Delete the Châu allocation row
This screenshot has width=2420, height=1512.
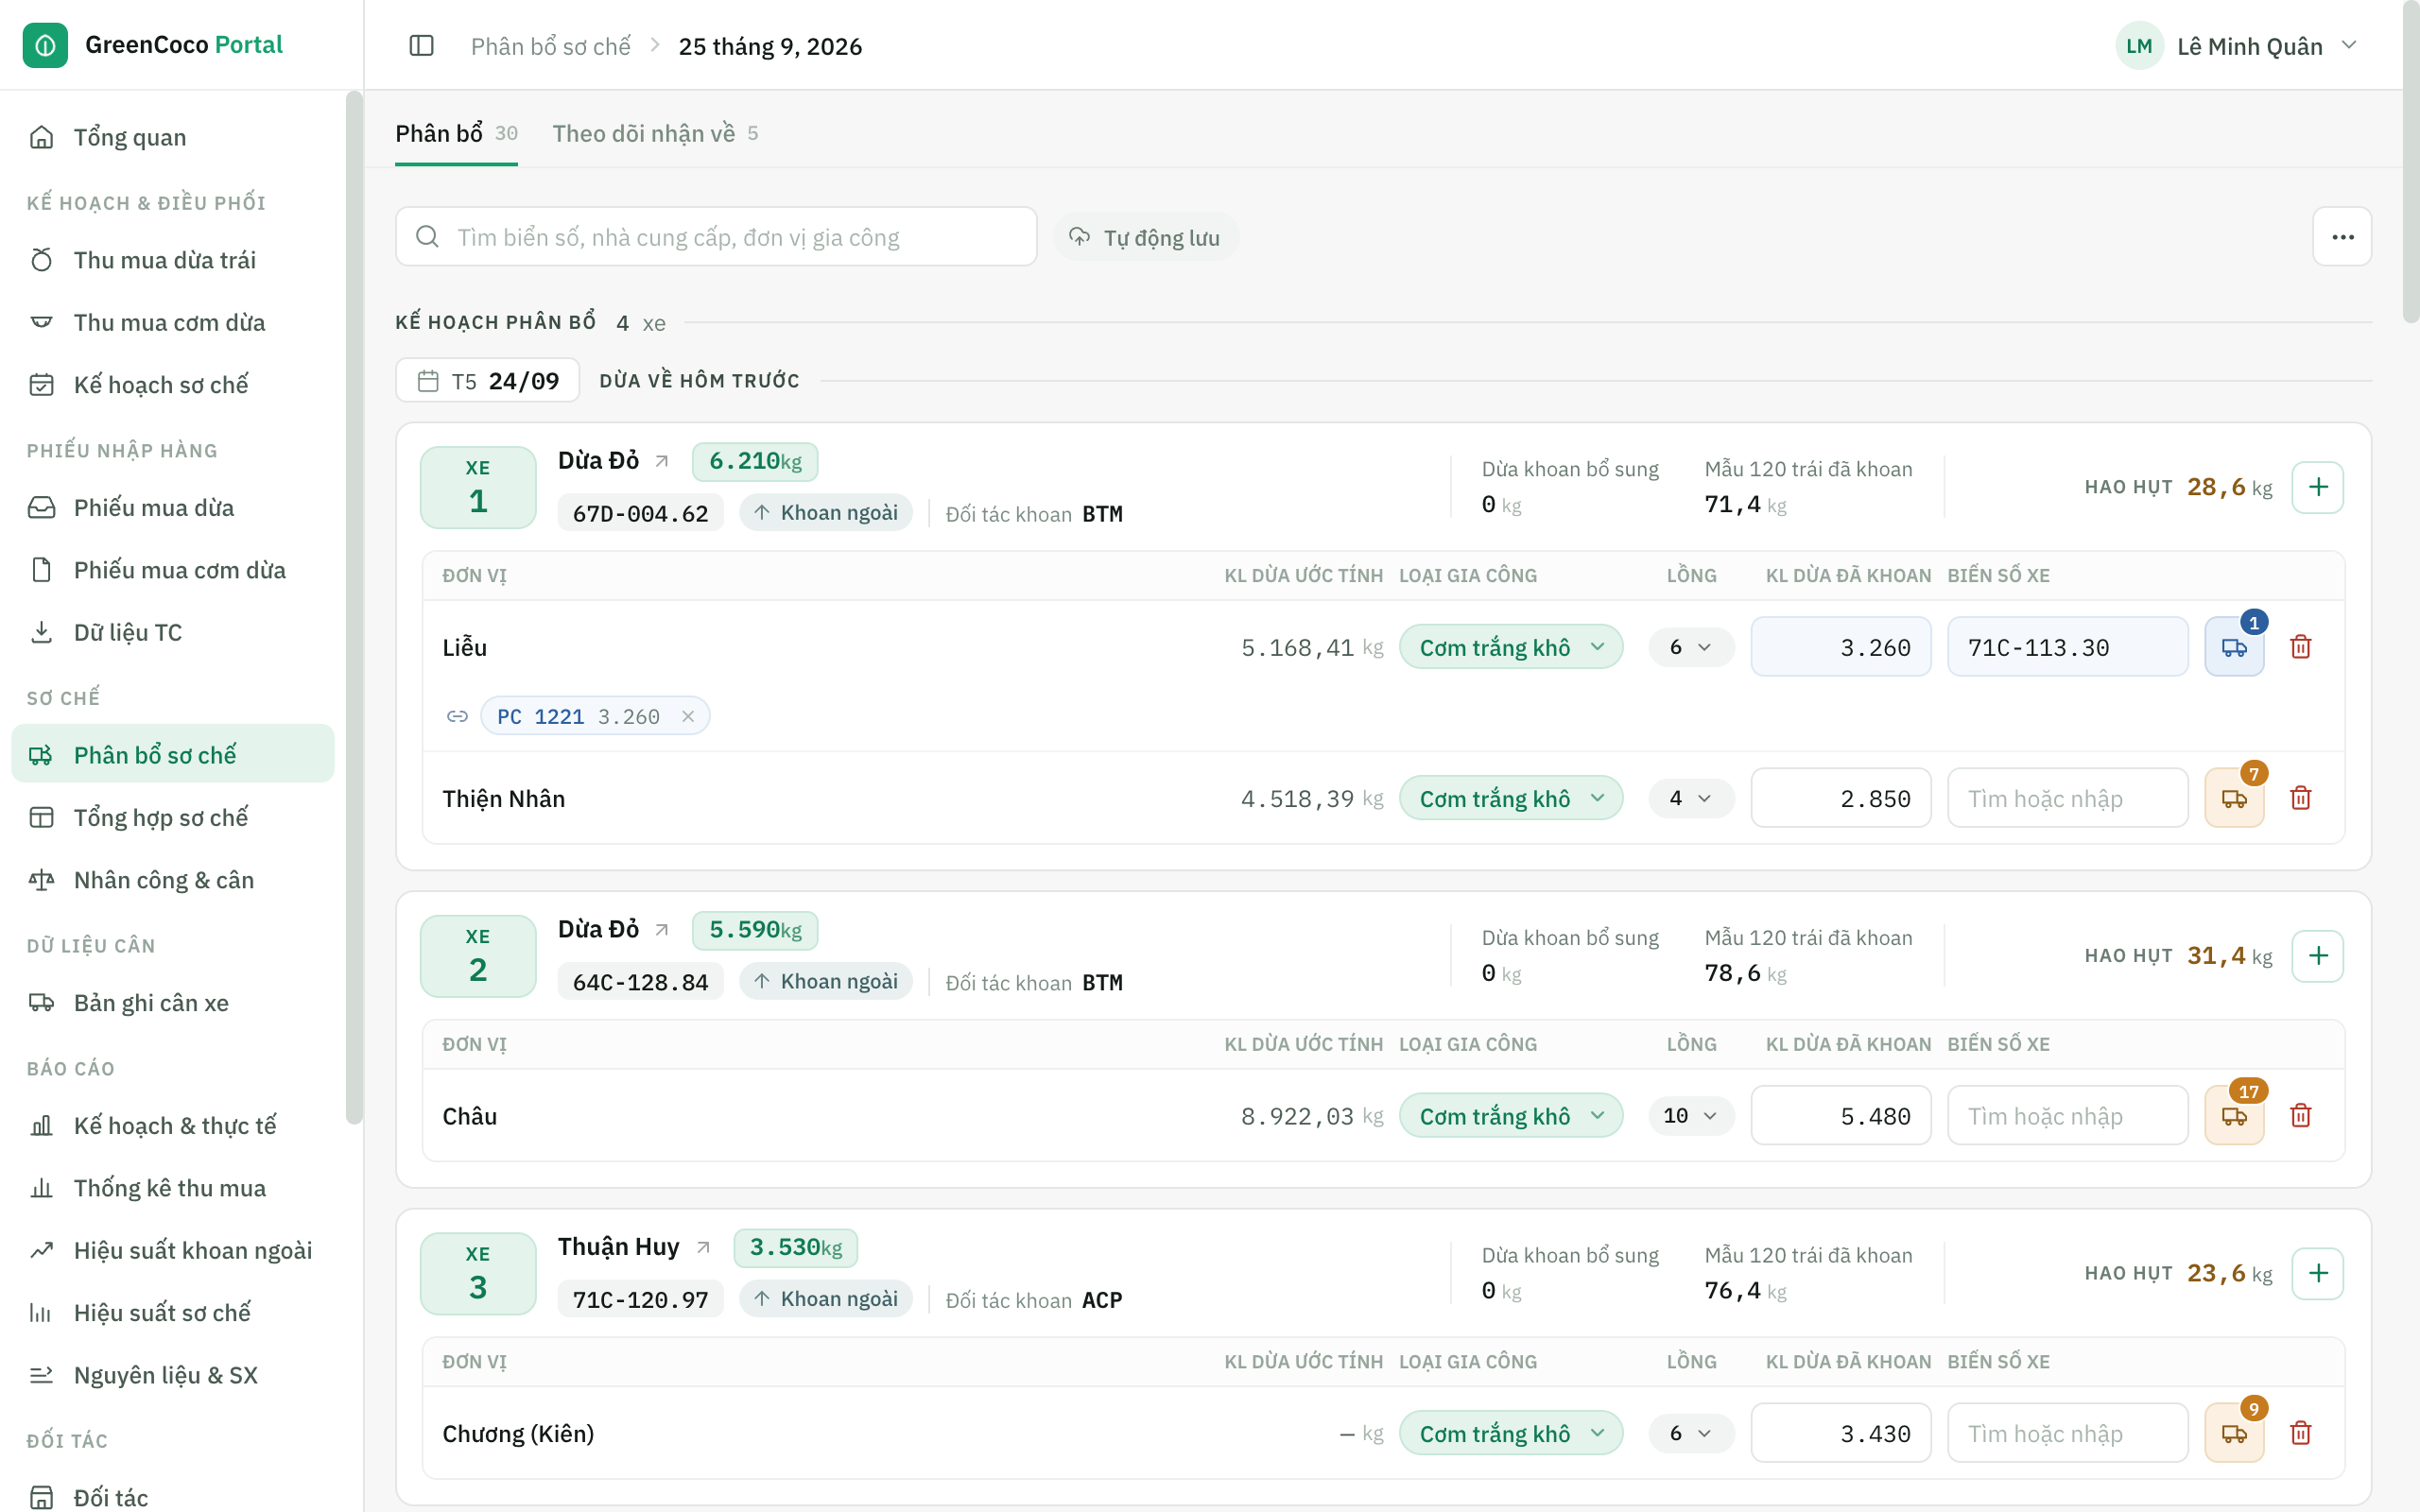[2301, 1116]
